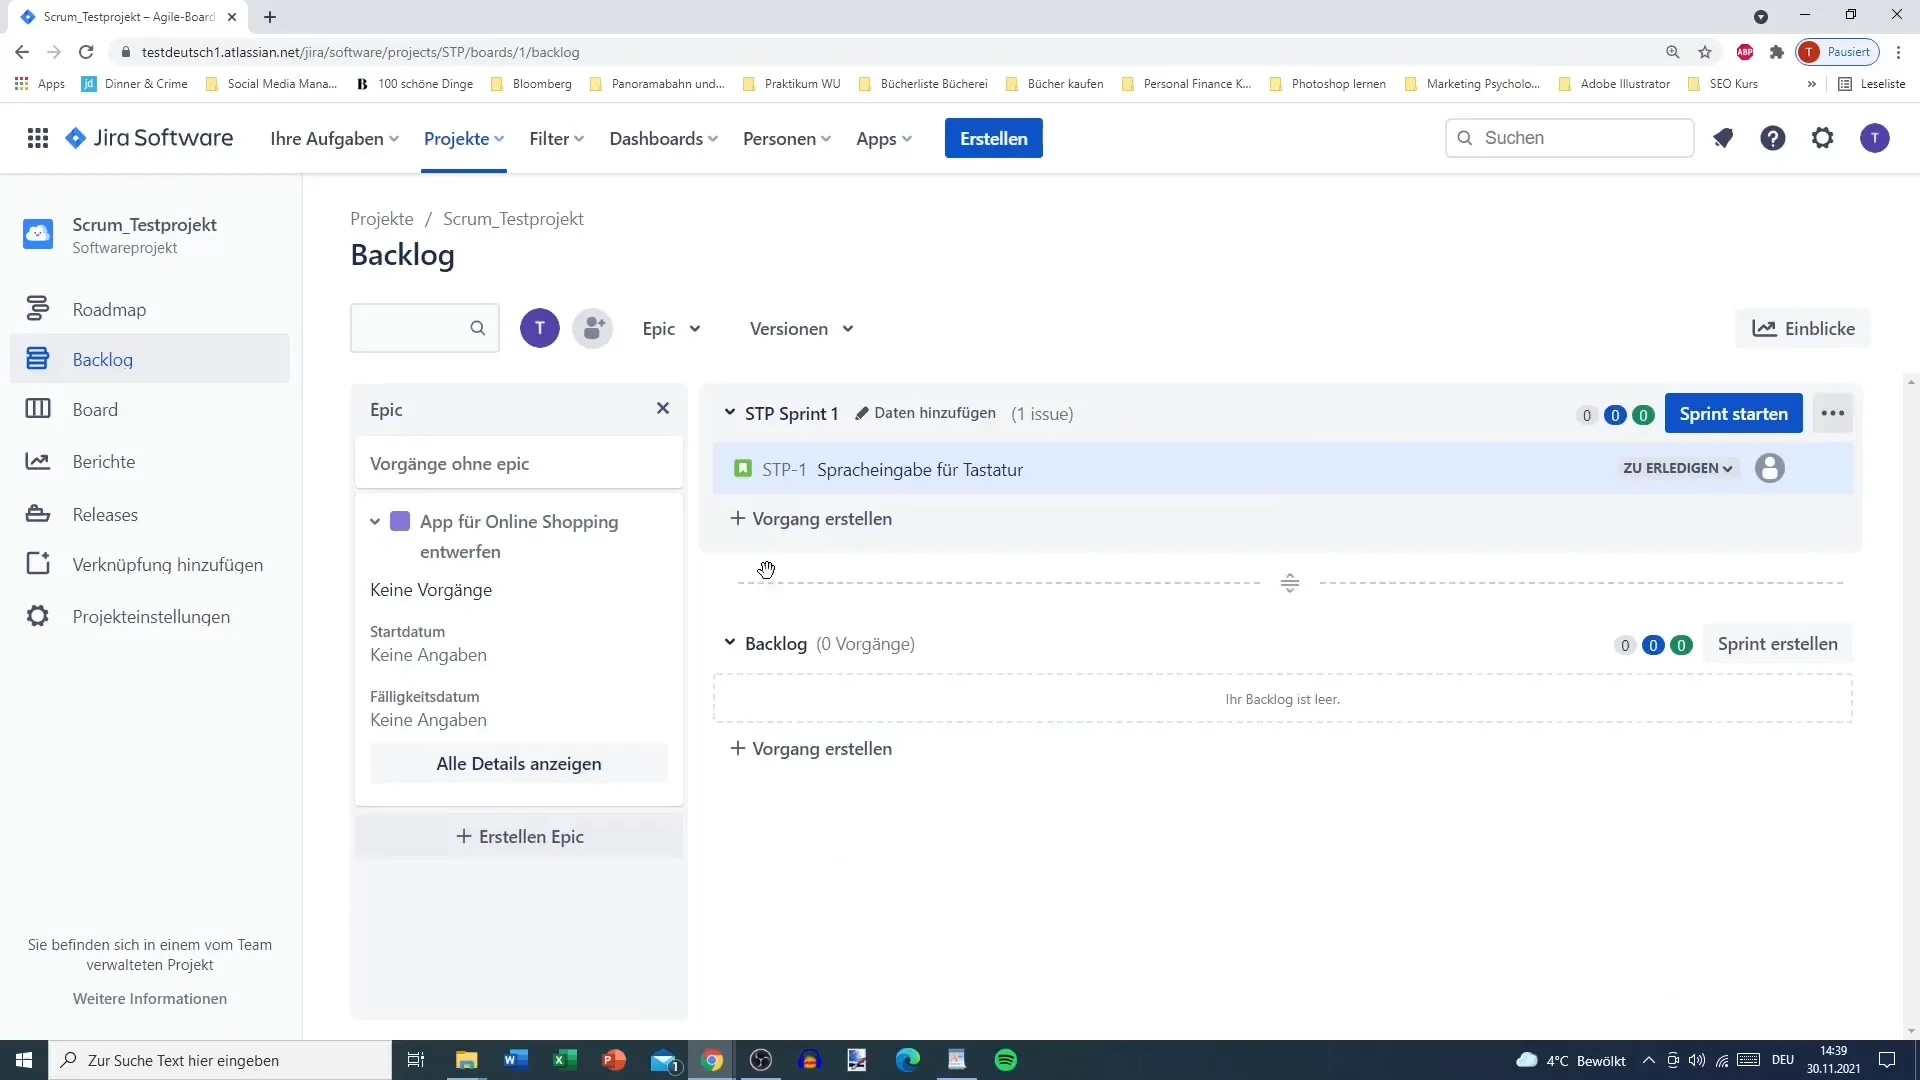Click the Releases icon in sidebar
Screen dimensions: 1920x1080
[x=37, y=513]
